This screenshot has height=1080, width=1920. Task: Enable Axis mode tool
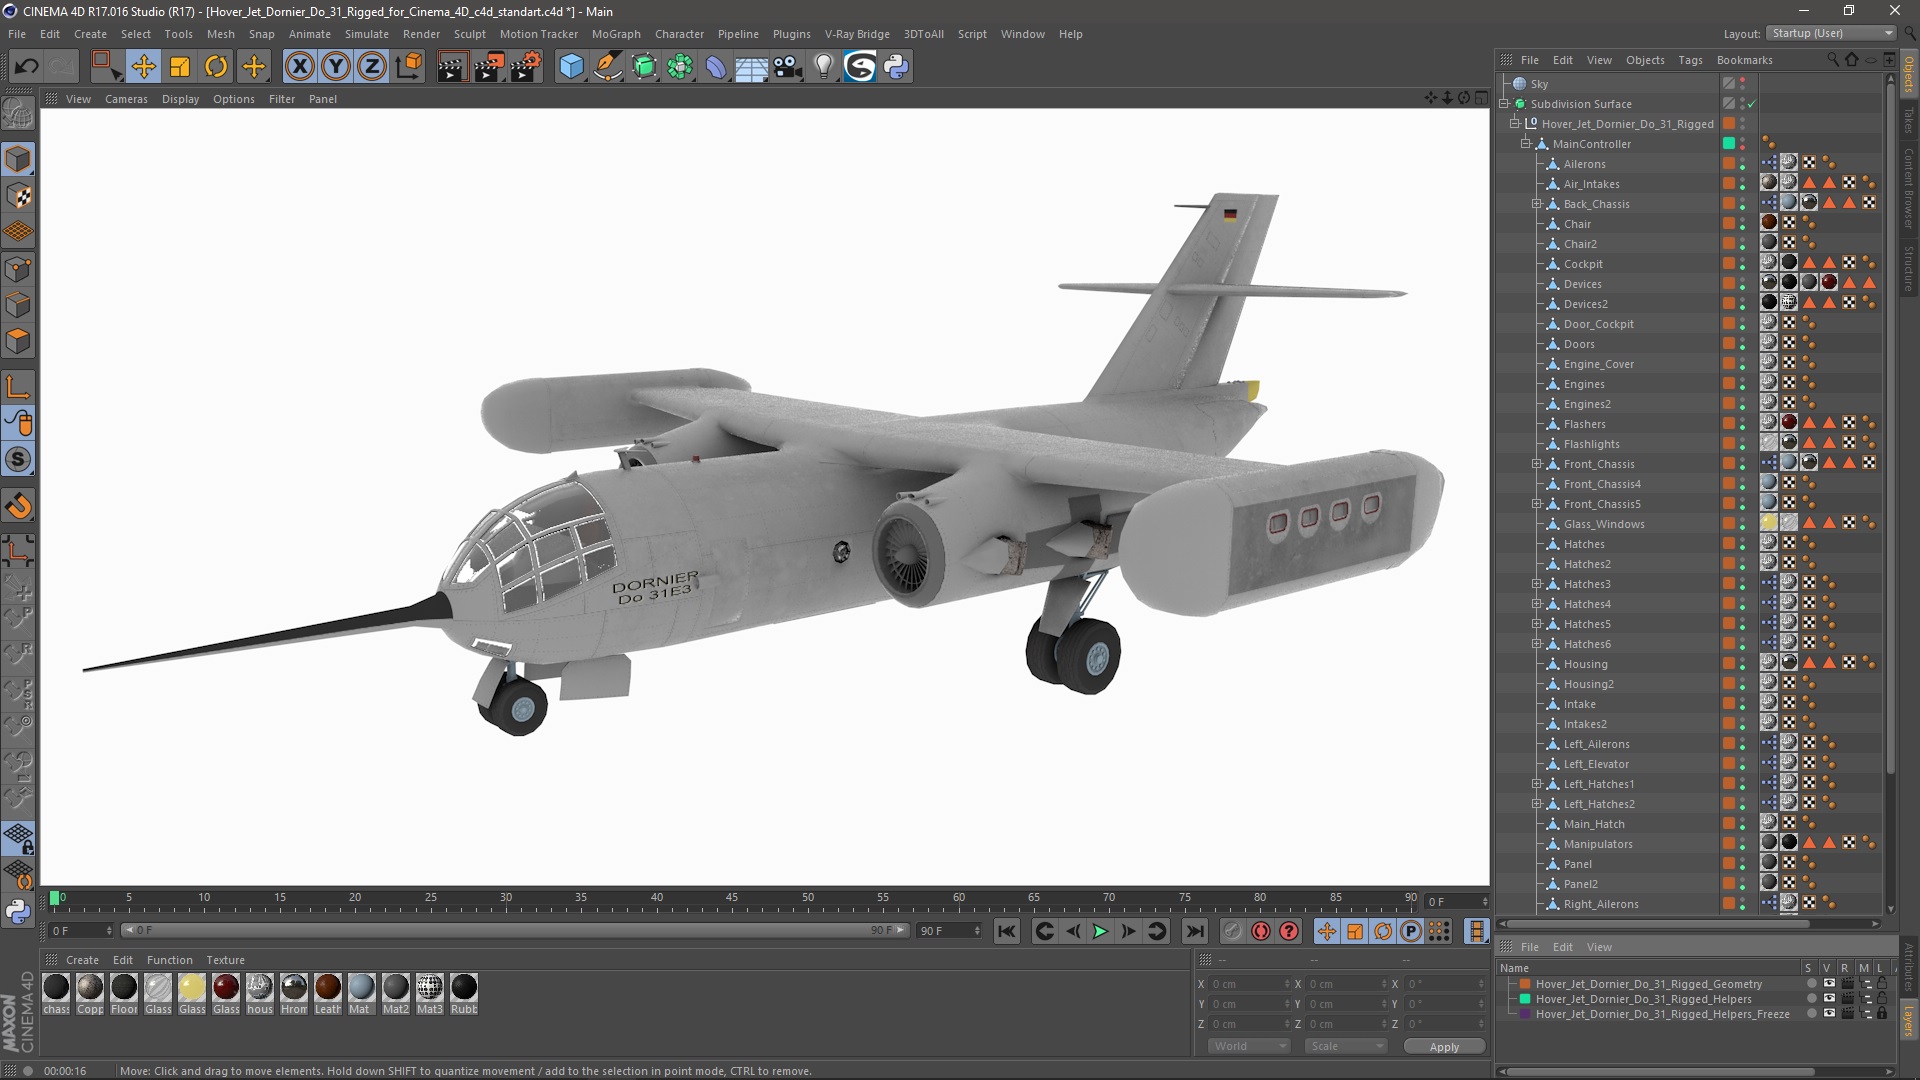pyautogui.click(x=18, y=387)
